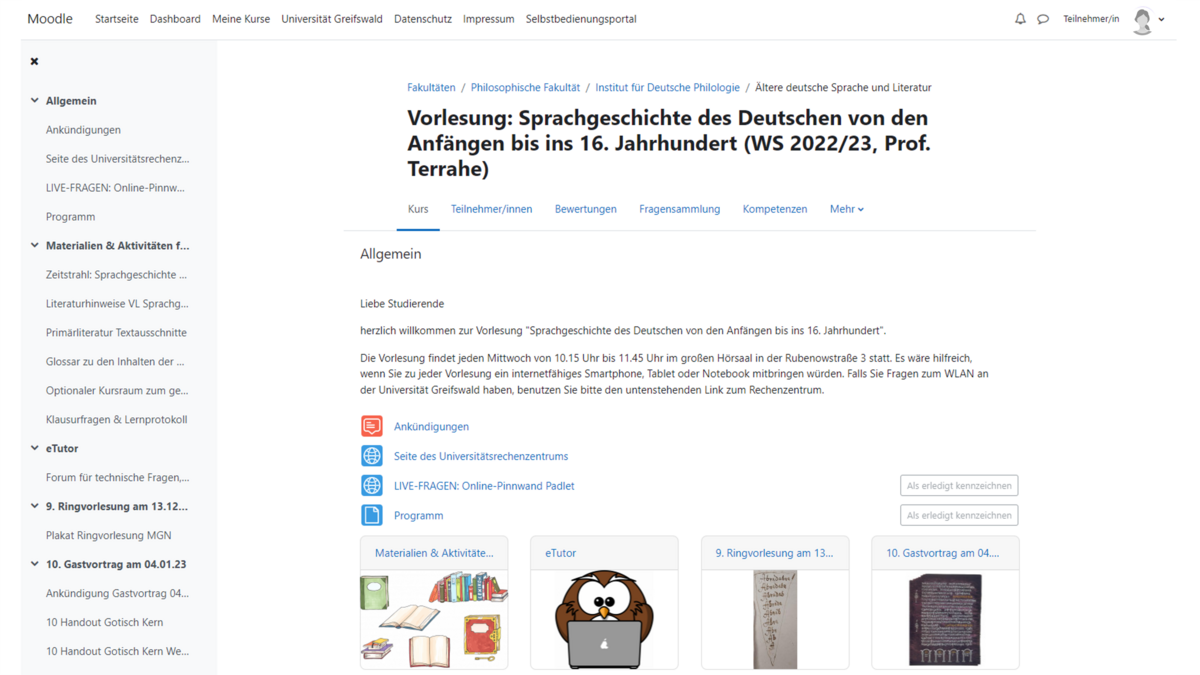Open the eTutor owl thumbnail
This screenshot has width=1200, height=675.
604,619
